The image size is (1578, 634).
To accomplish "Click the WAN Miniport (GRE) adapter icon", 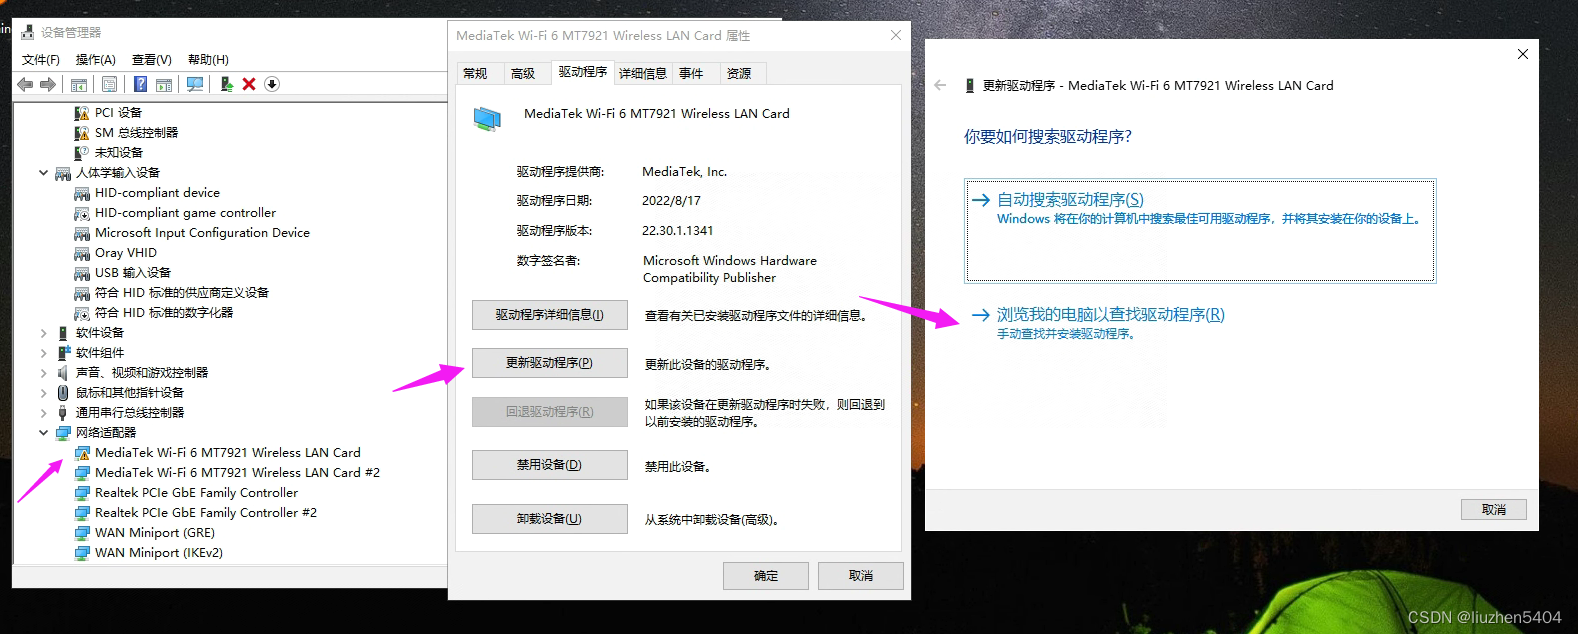I will tap(82, 533).
